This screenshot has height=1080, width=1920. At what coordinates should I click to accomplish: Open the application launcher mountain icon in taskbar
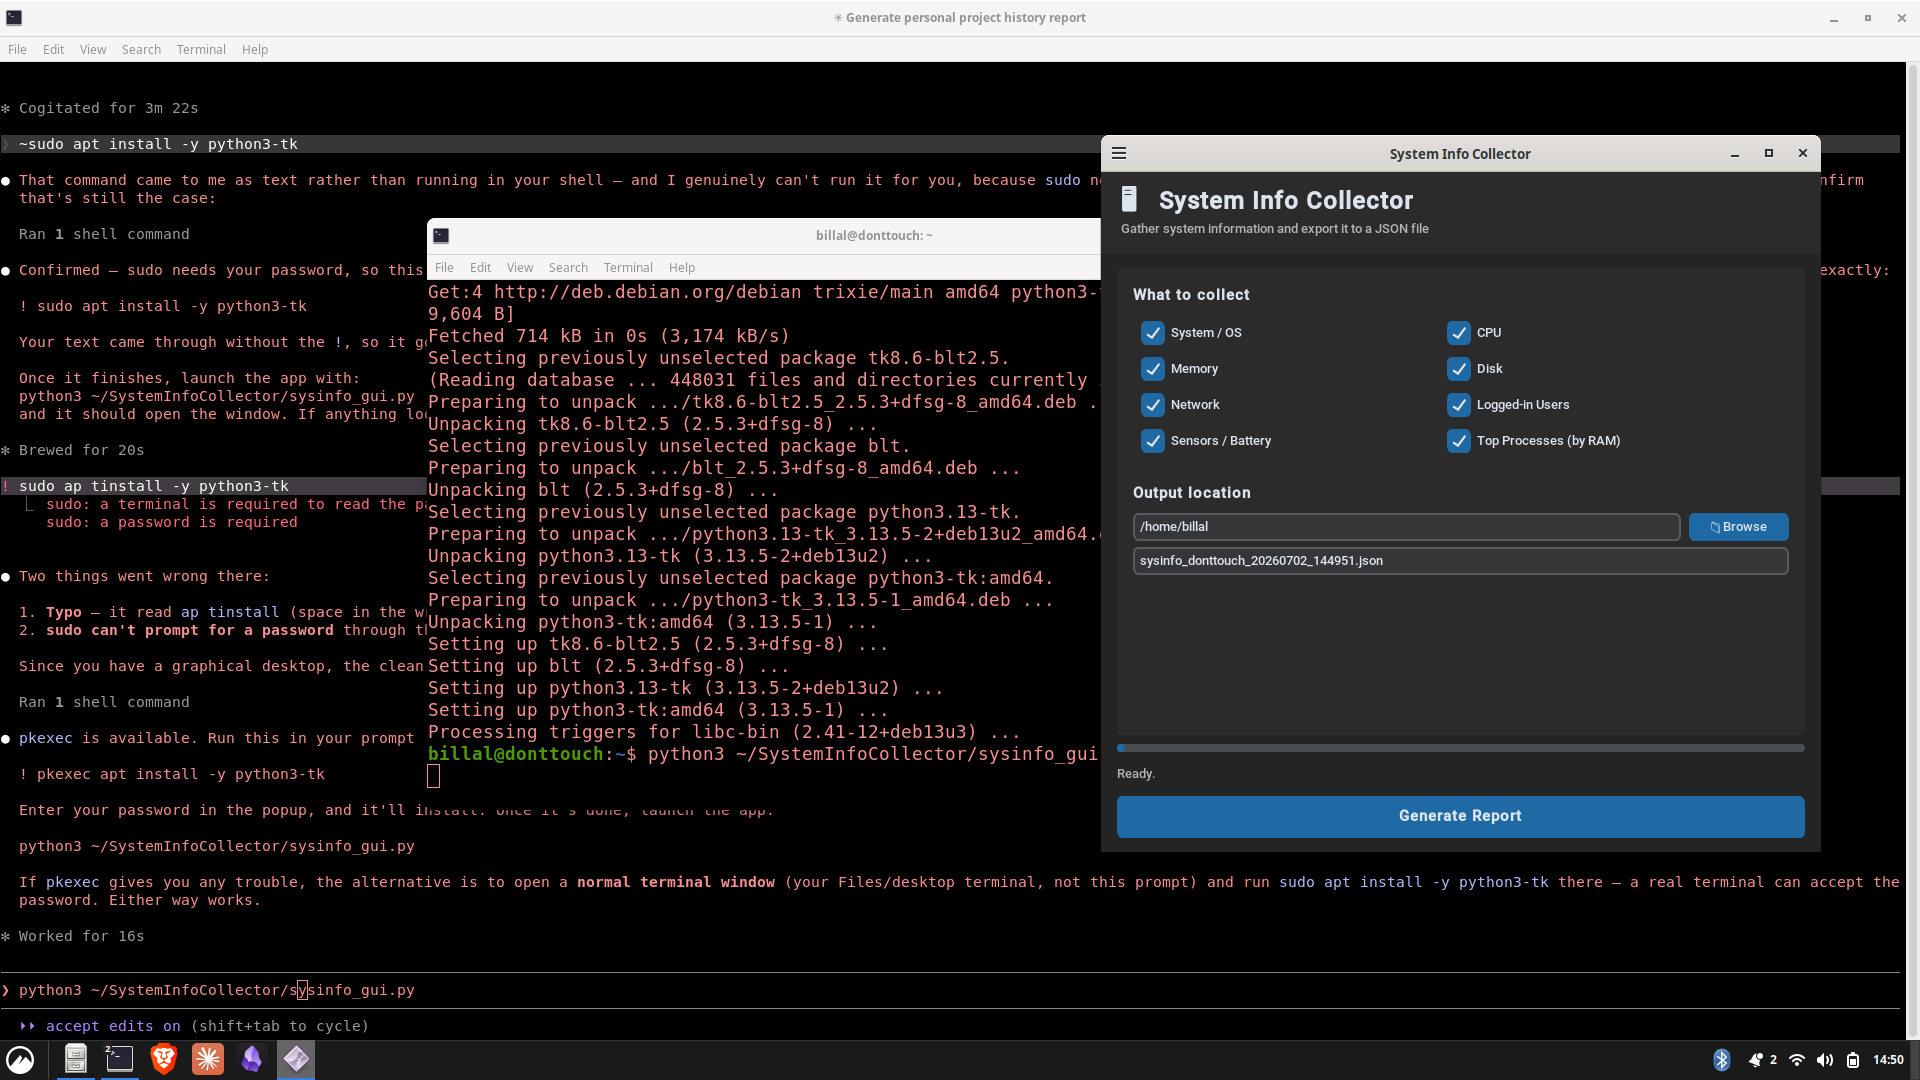(x=20, y=1059)
